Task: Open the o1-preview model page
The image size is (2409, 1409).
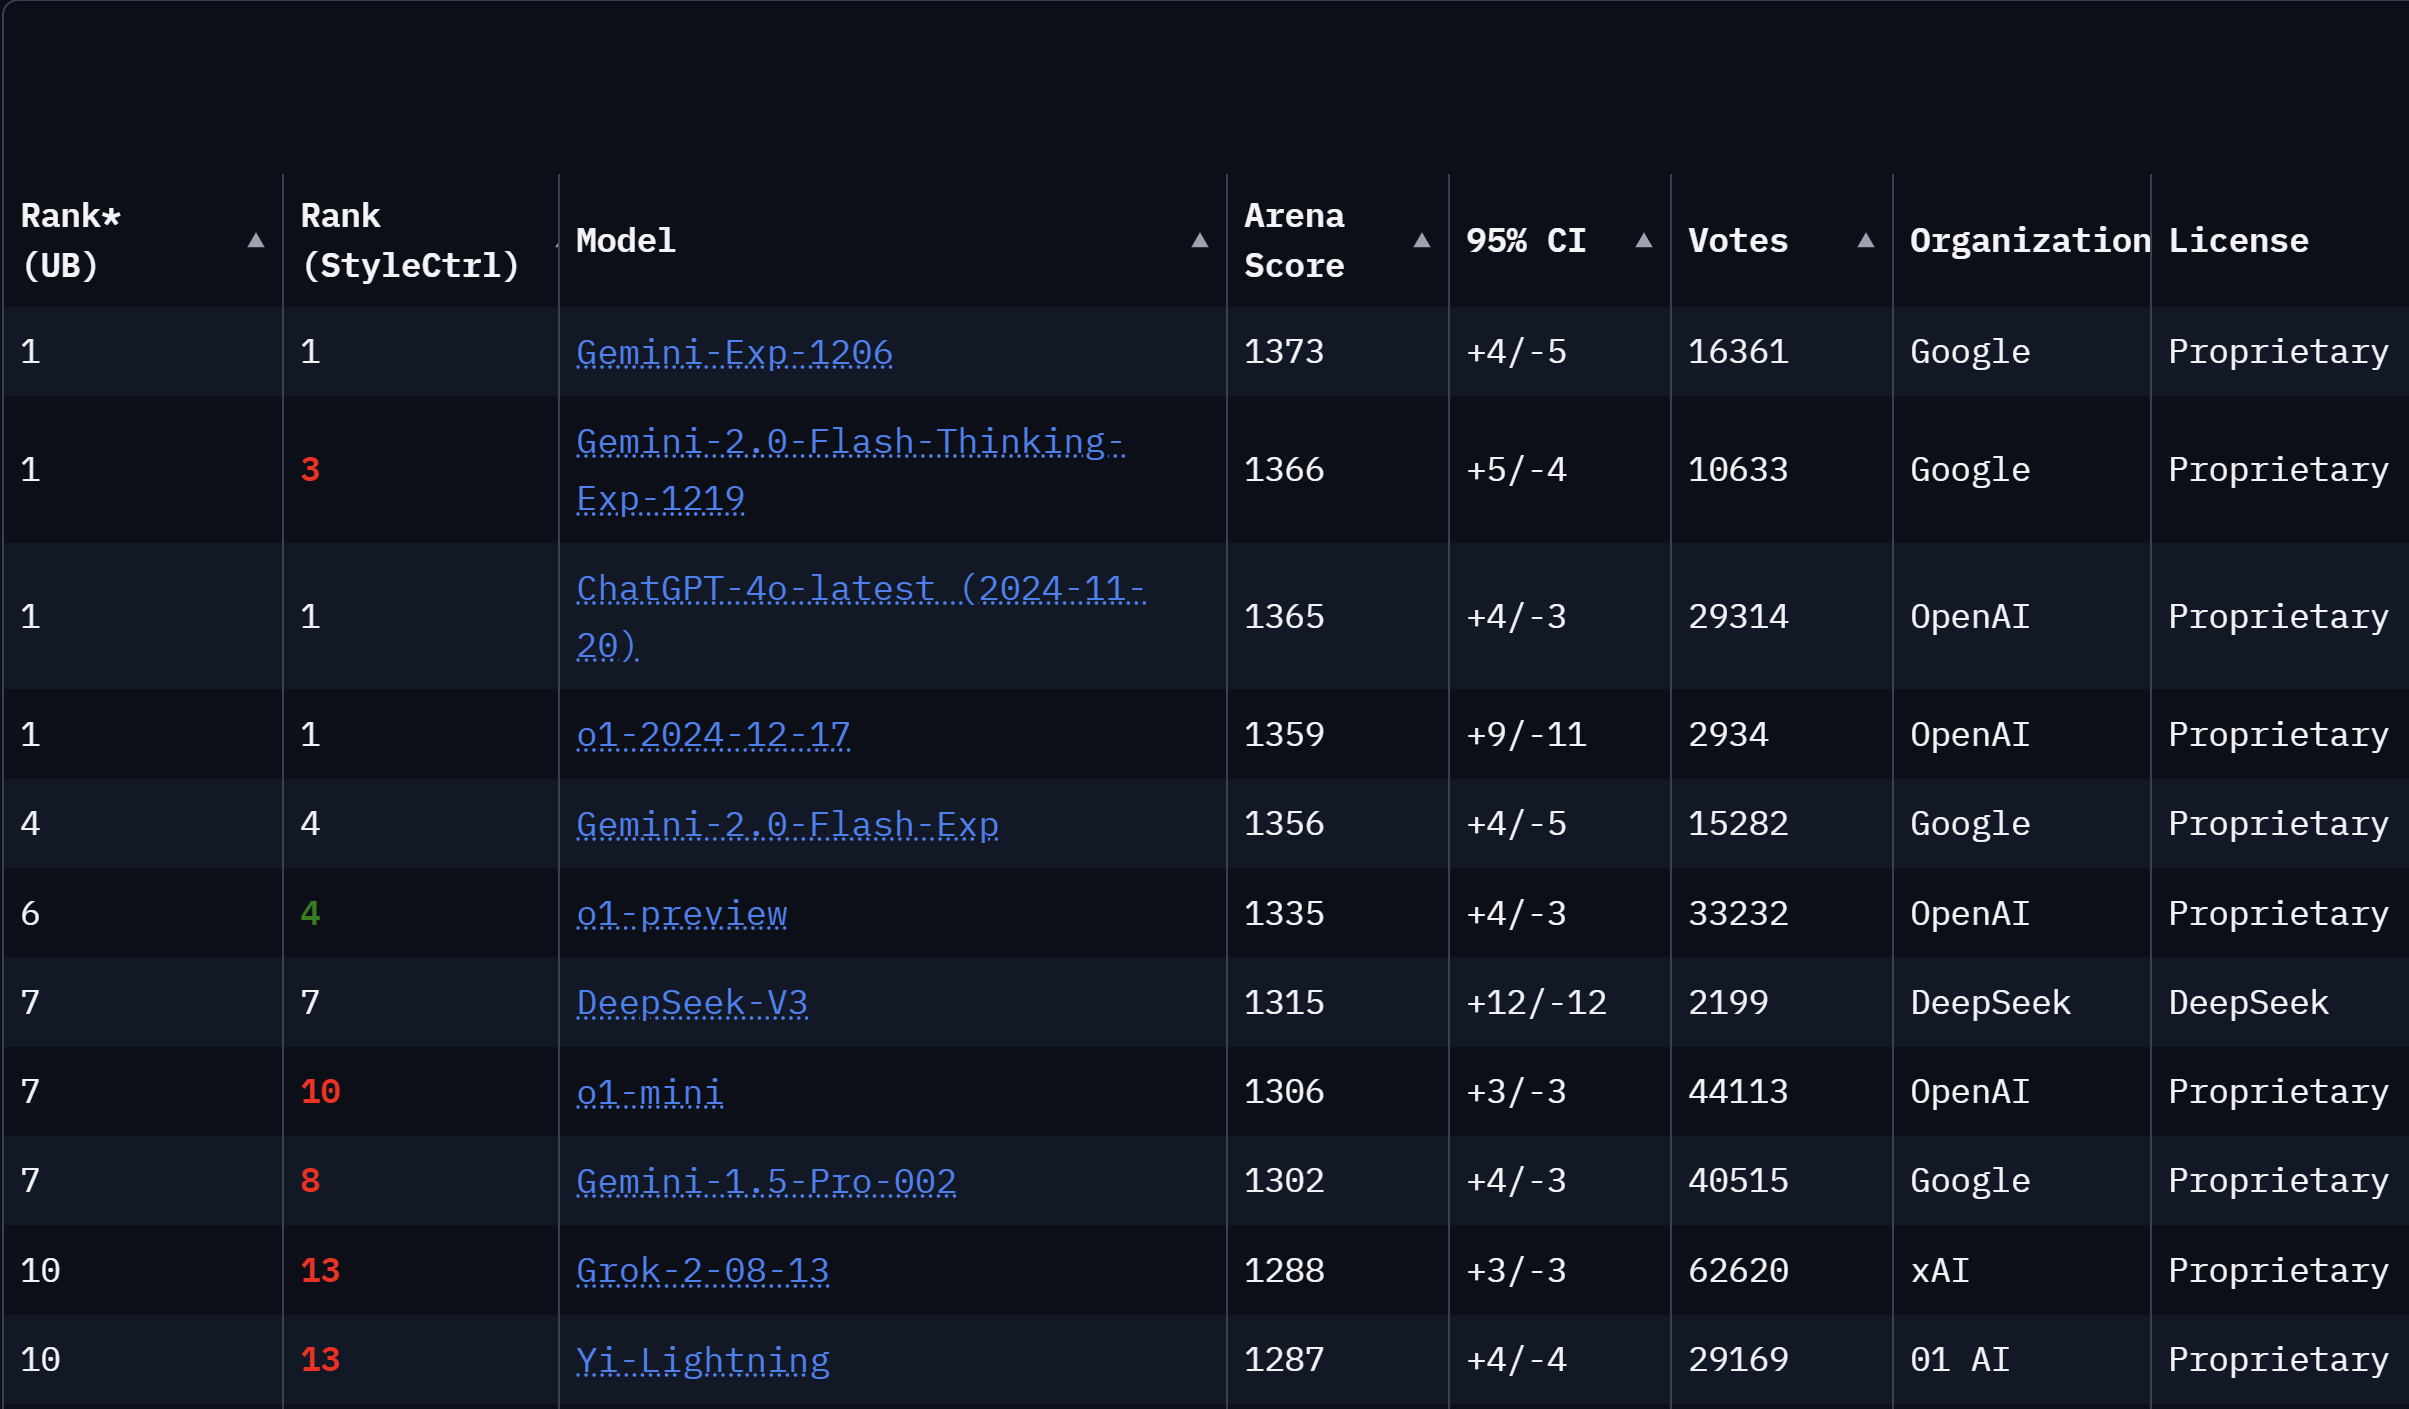Action: tap(682, 913)
